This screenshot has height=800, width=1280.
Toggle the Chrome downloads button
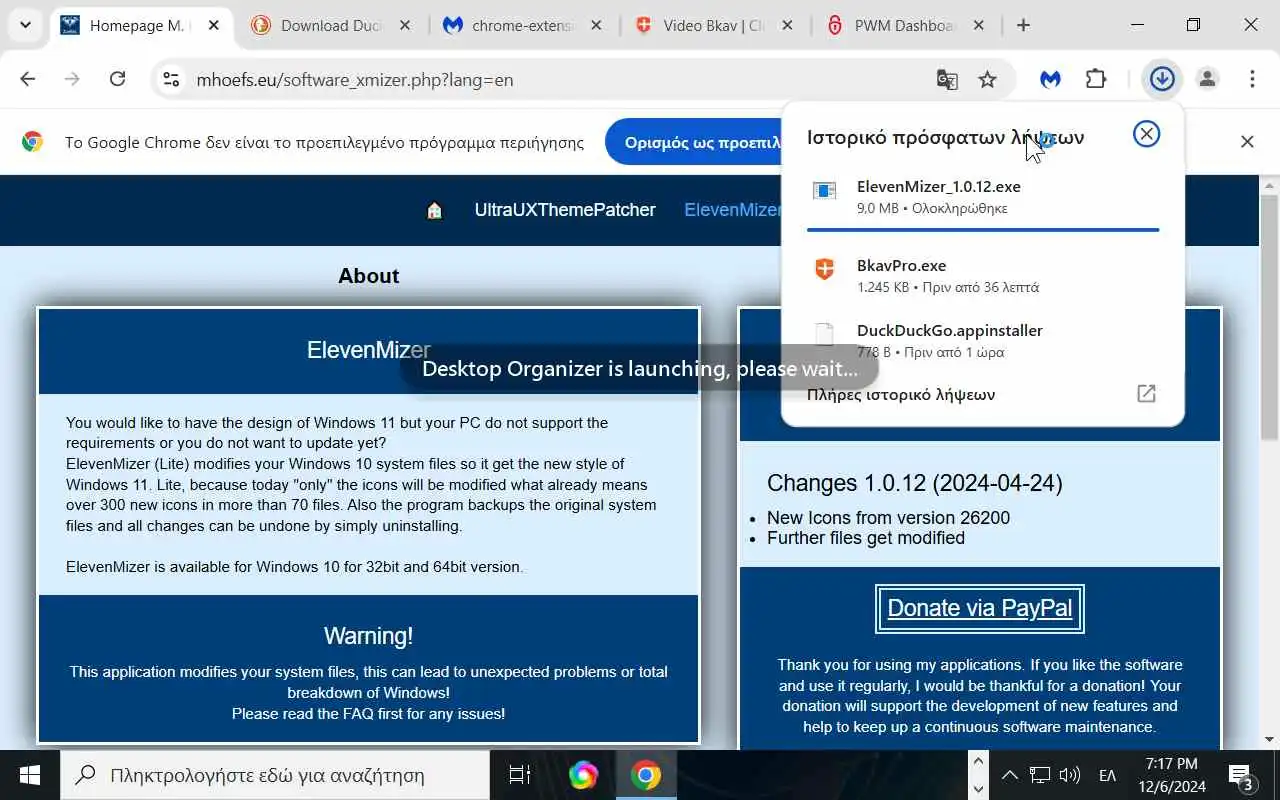pyautogui.click(x=1162, y=79)
